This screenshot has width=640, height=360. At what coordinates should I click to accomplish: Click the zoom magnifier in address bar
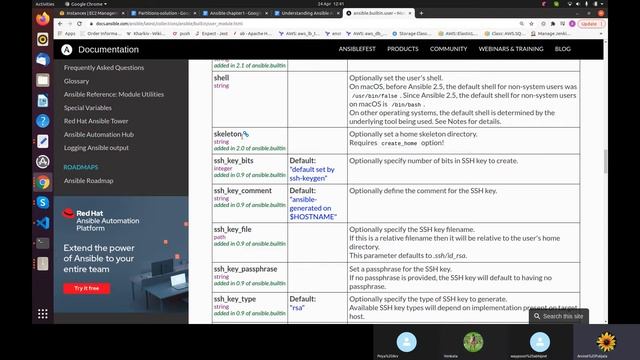(x=522, y=24)
